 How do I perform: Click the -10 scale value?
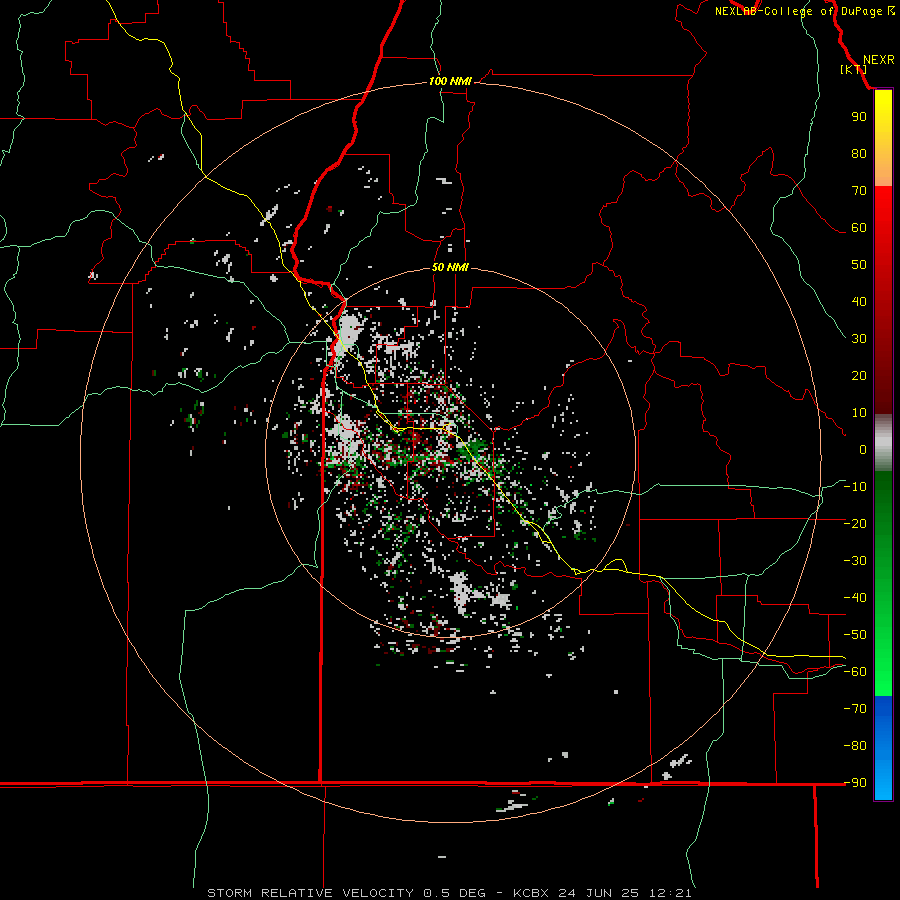[x=855, y=487]
